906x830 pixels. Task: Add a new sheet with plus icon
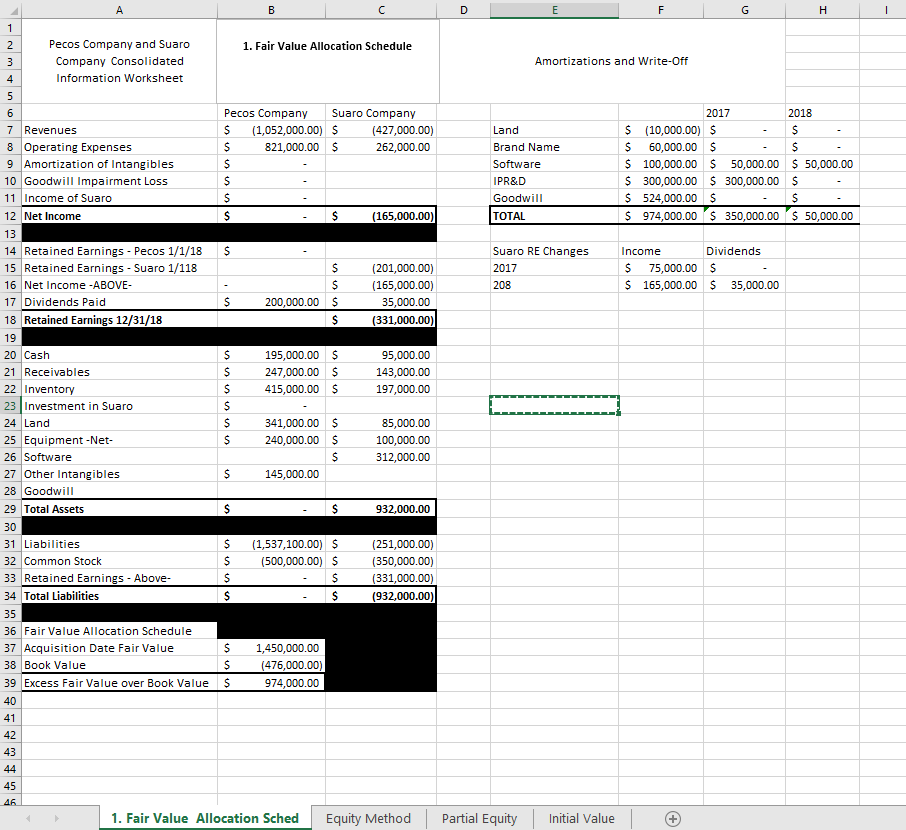coord(673,818)
